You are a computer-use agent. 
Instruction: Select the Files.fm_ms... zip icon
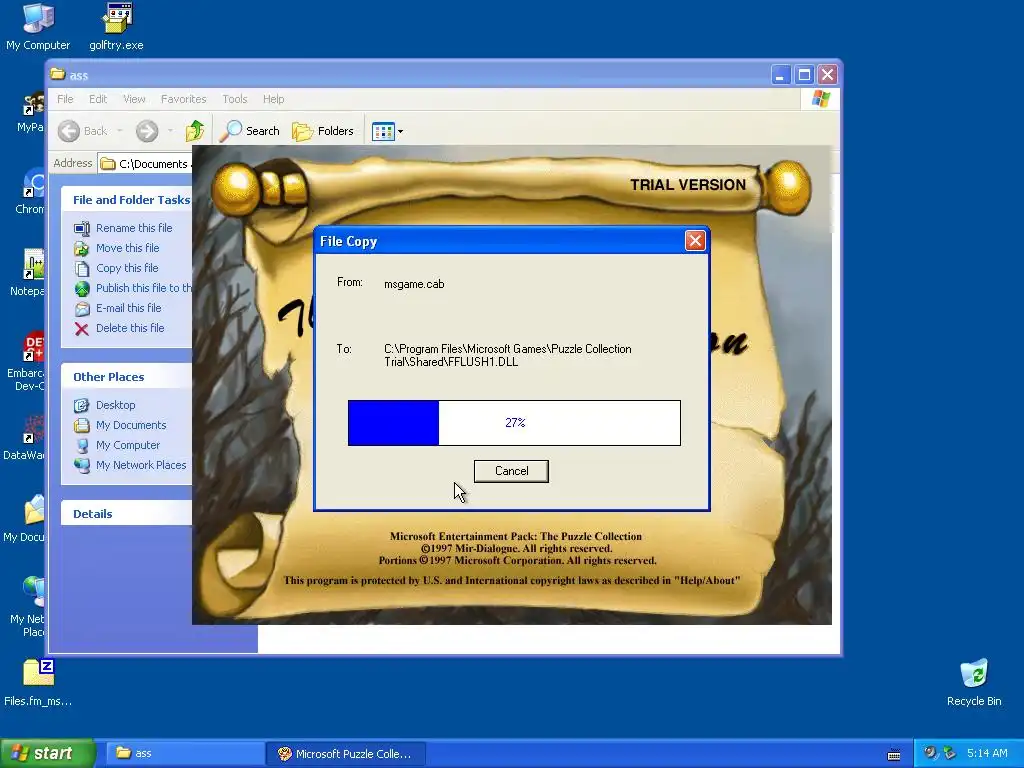point(38,682)
